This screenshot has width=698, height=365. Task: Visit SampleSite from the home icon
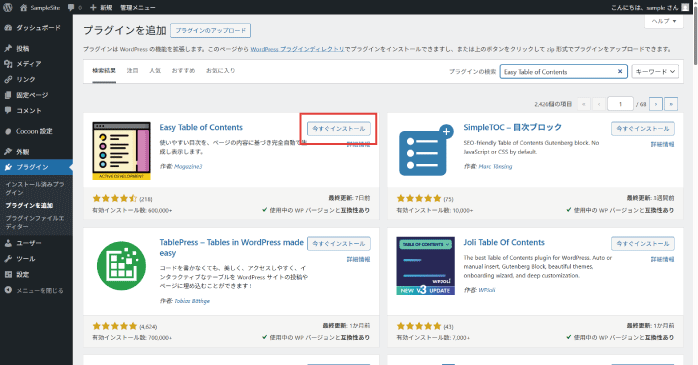click(x=40, y=8)
